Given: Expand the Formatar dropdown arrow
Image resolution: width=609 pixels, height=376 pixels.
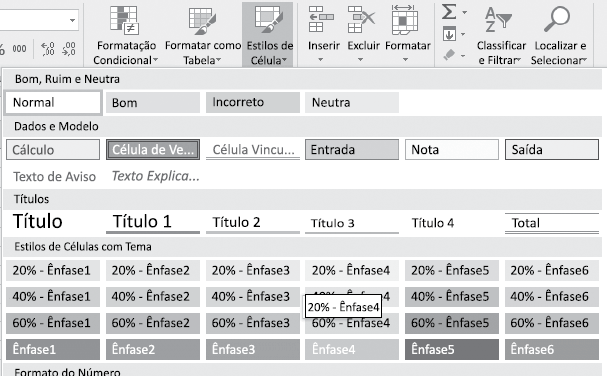Looking at the screenshot, I should tap(405, 60).
